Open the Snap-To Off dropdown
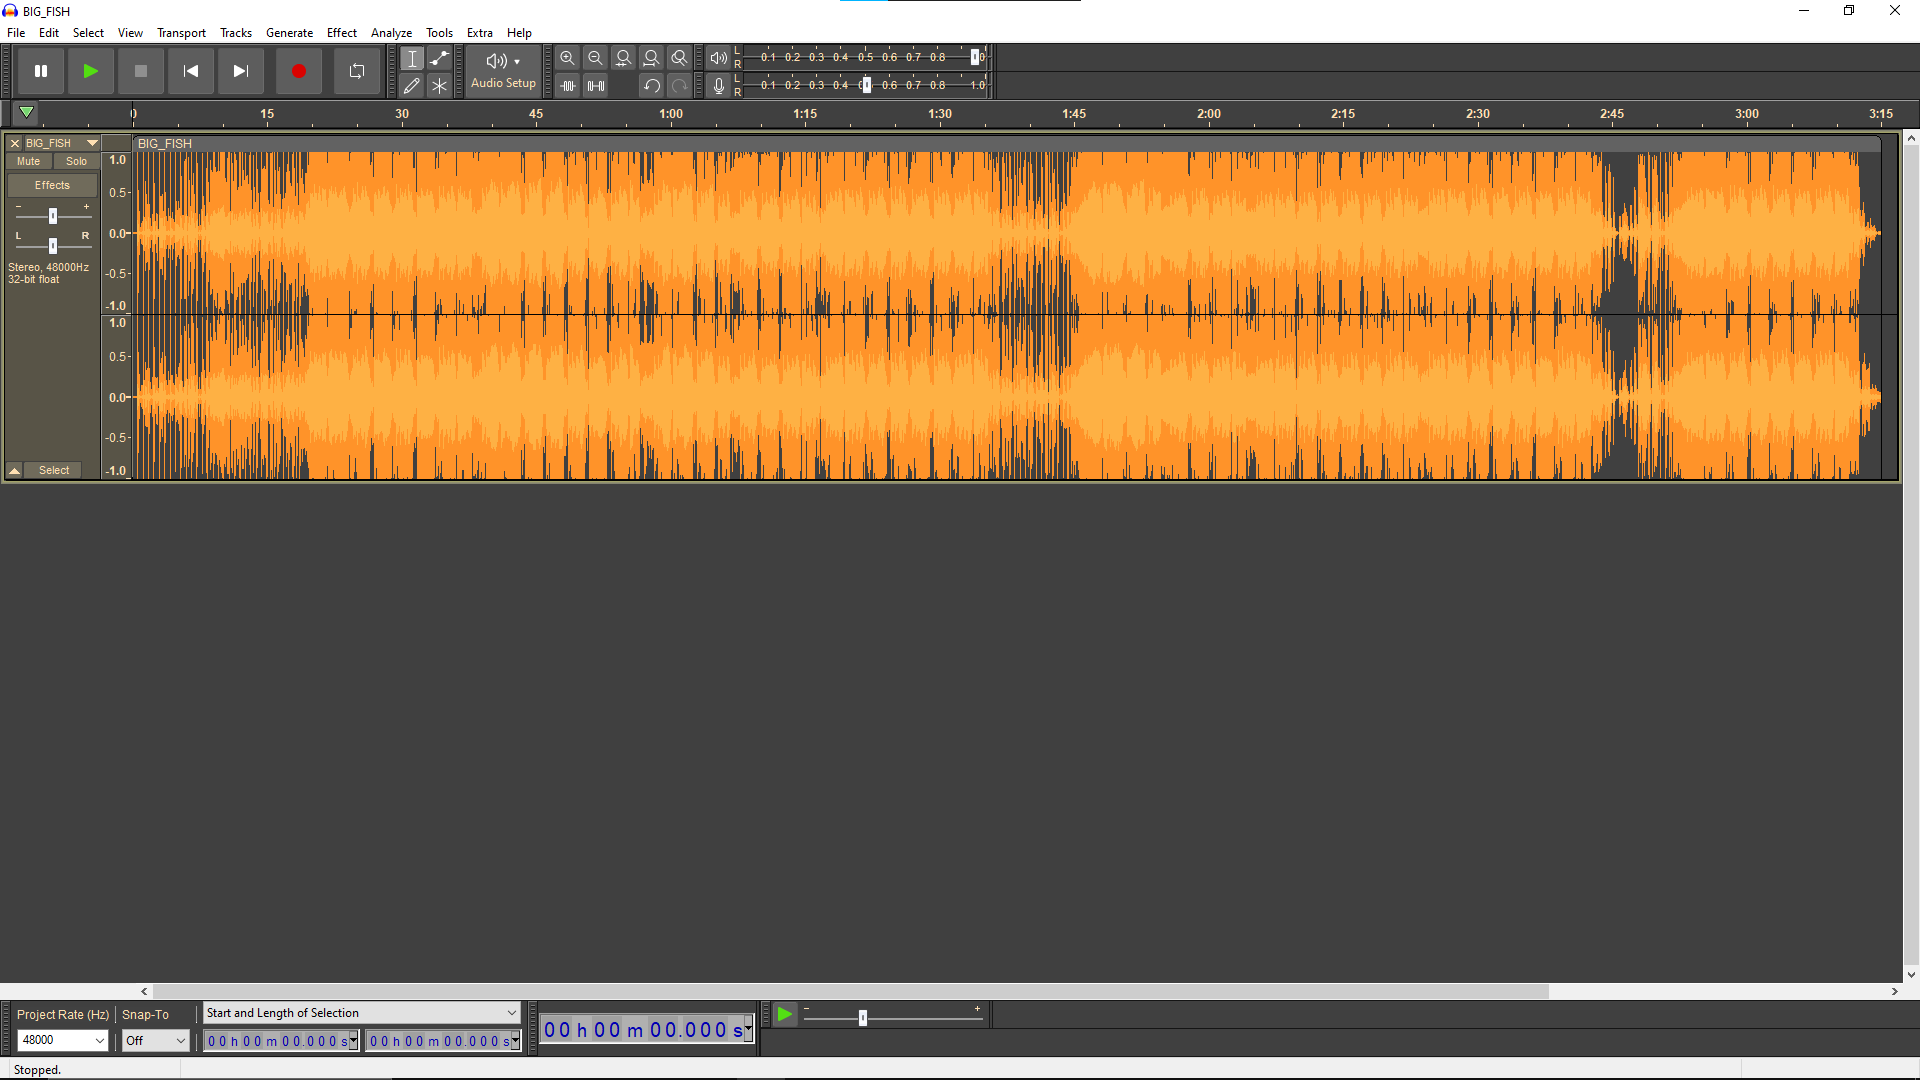Viewport: 1920px width, 1080px height. (180, 1041)
